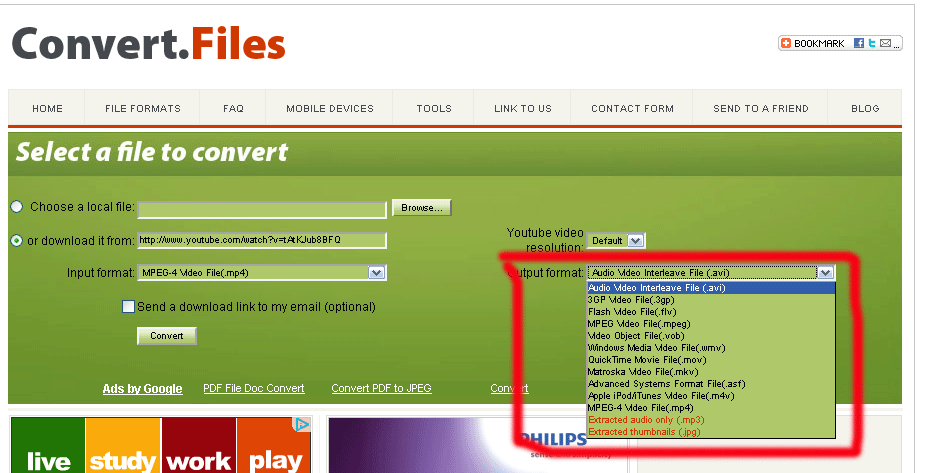Image resolution: width=925 pixels, height=473 pixels.
Task: Open the FILE FORMATS page
Action: [x=143, y=109]
